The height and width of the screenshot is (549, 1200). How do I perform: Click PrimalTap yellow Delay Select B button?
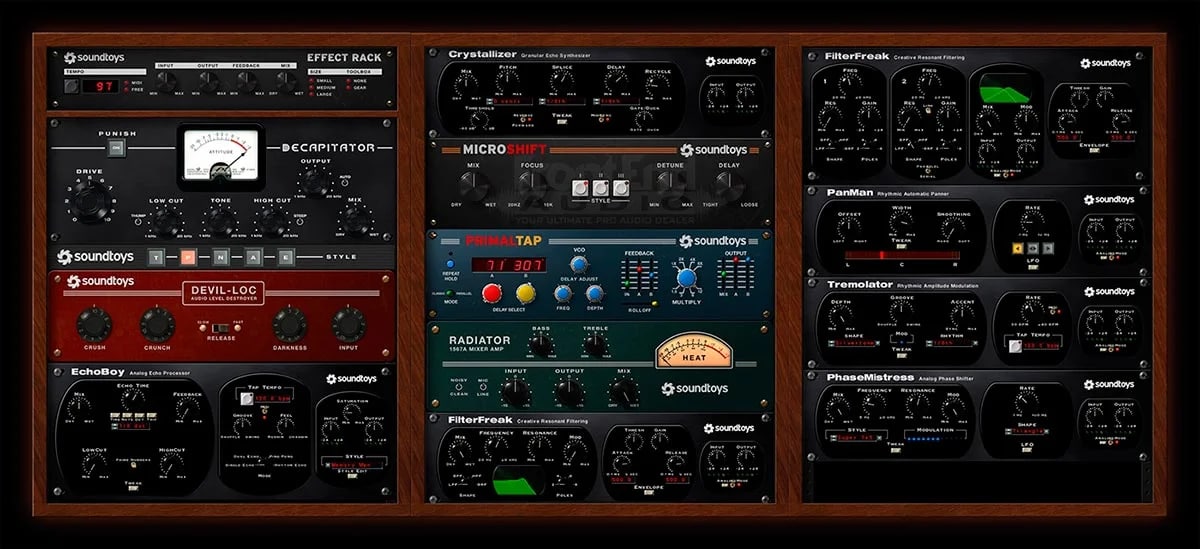click(525, 292)
